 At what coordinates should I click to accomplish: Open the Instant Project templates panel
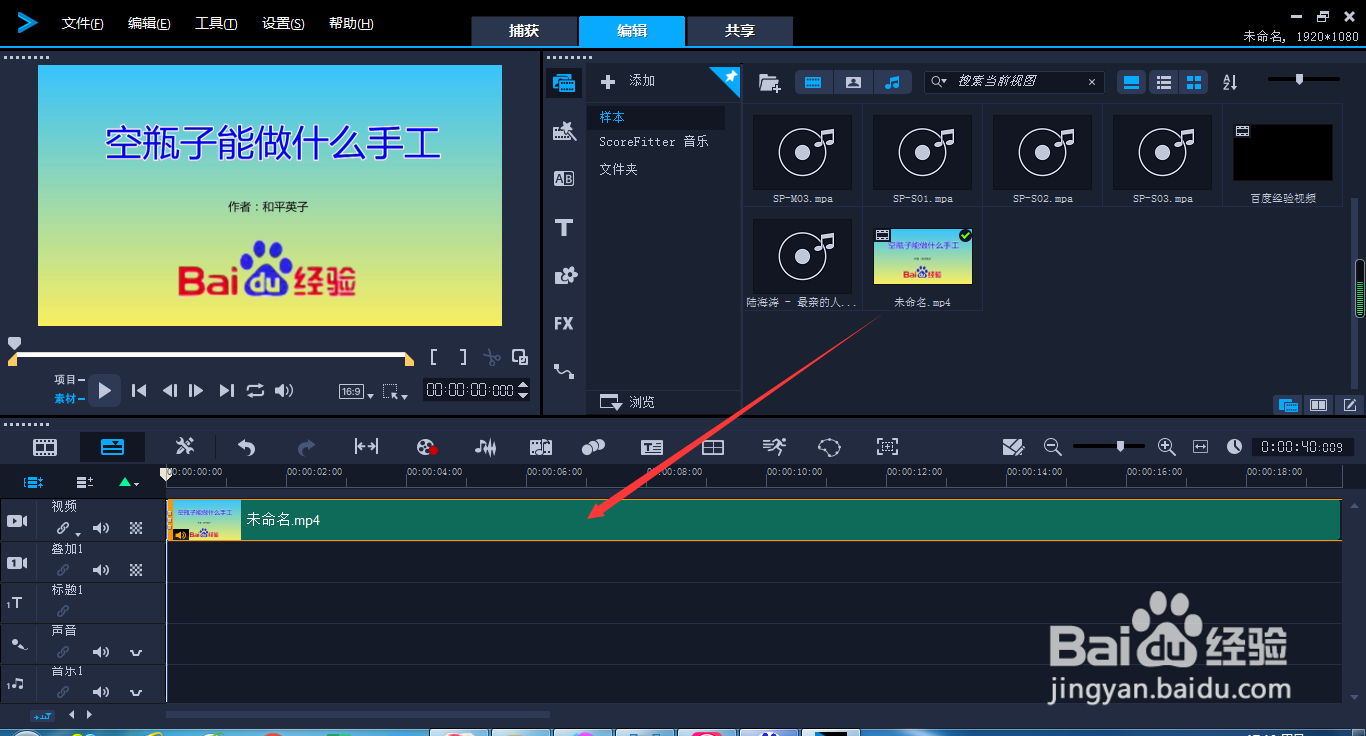[564, 130]
